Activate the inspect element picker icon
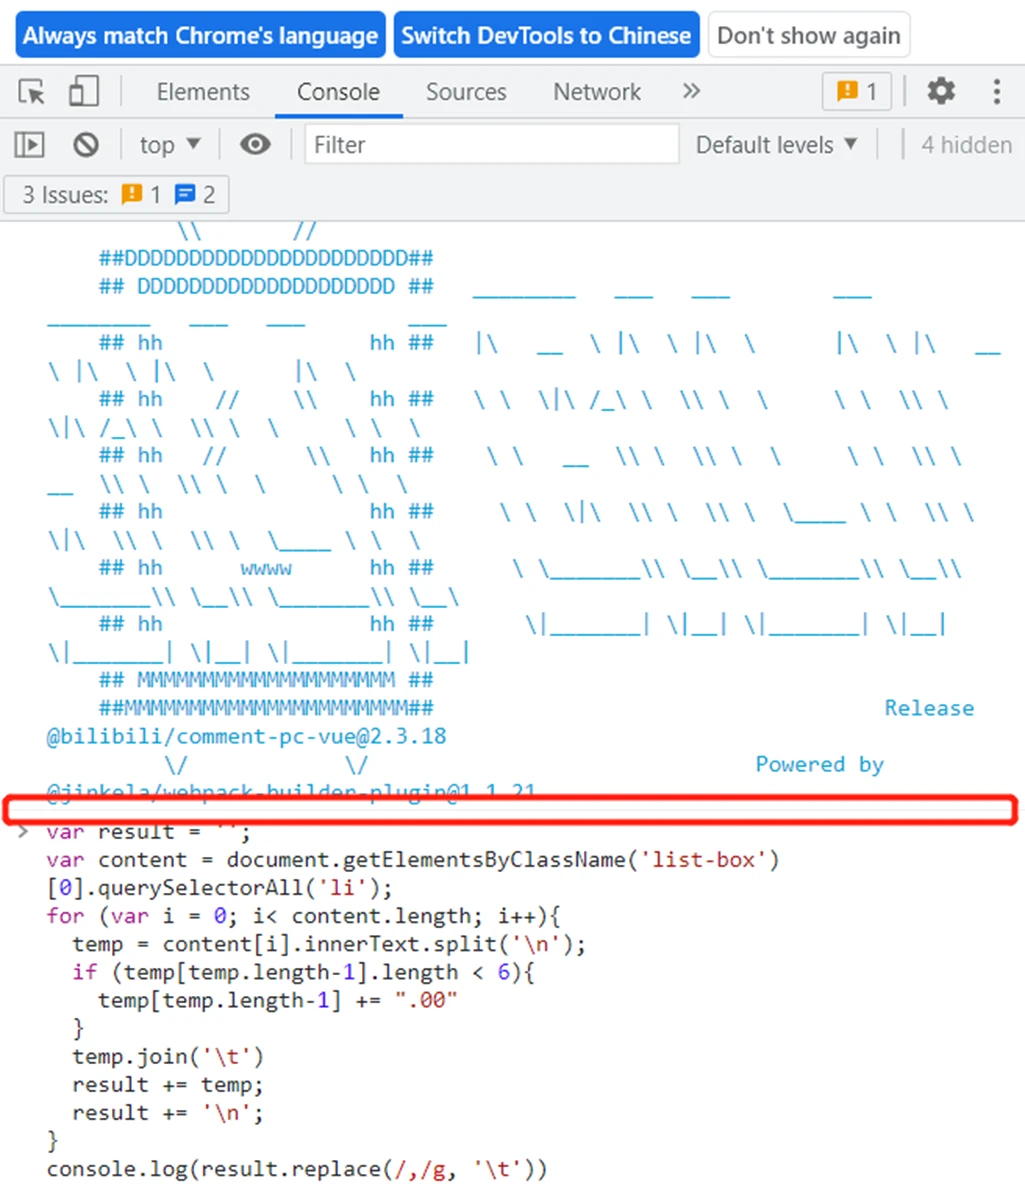Viewport: 1025px width, 1187px height. [x=32, y=92]
